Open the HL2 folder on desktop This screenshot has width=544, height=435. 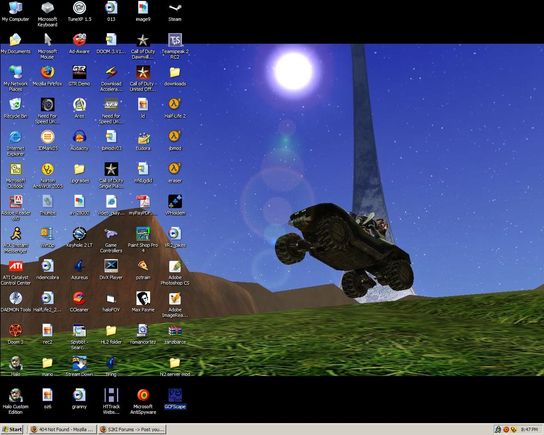click(111, 334)
